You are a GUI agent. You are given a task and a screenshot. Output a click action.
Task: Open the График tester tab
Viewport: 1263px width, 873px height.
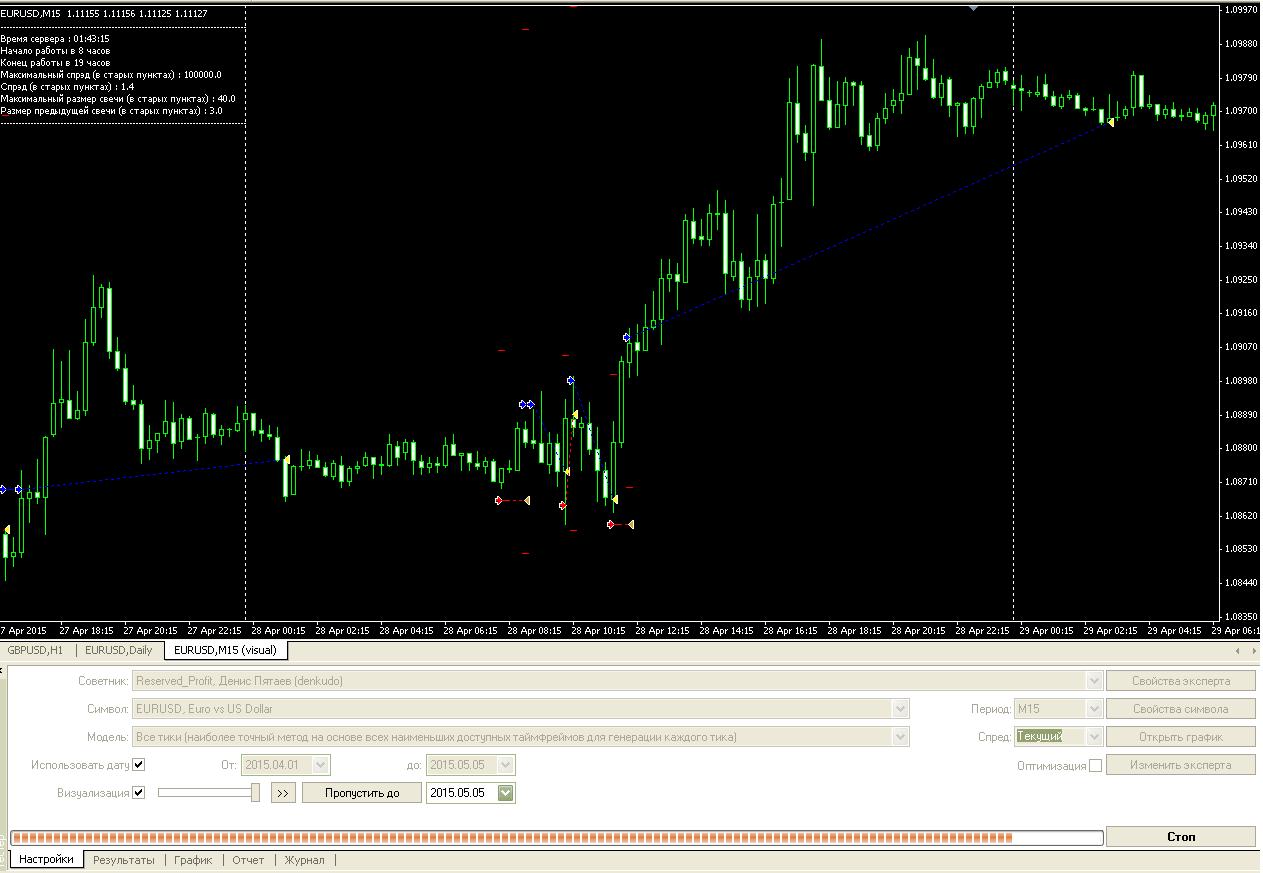pyautogui.click(x=193, y=860)
